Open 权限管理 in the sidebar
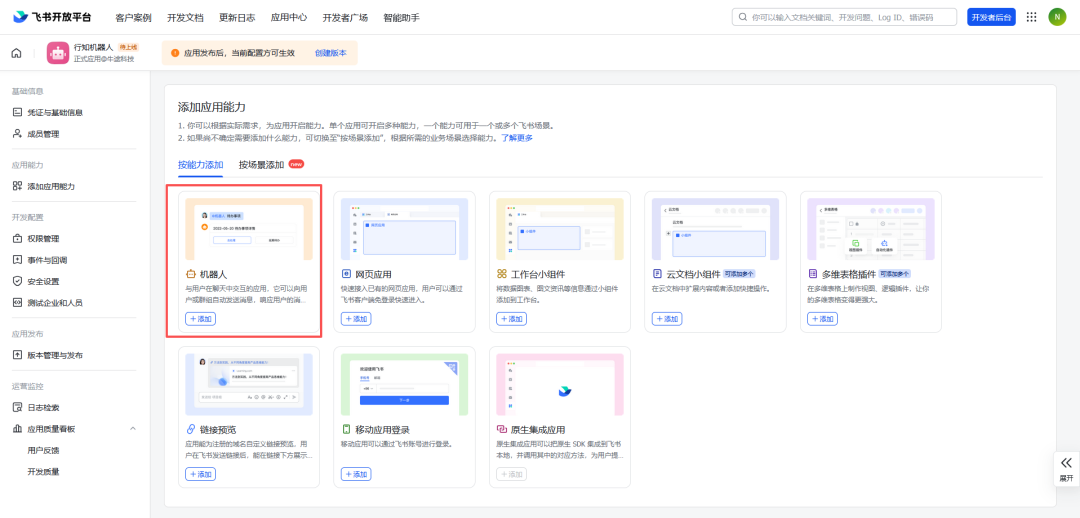This screenshot has width=1080, height=518. (x=43, y=239)
